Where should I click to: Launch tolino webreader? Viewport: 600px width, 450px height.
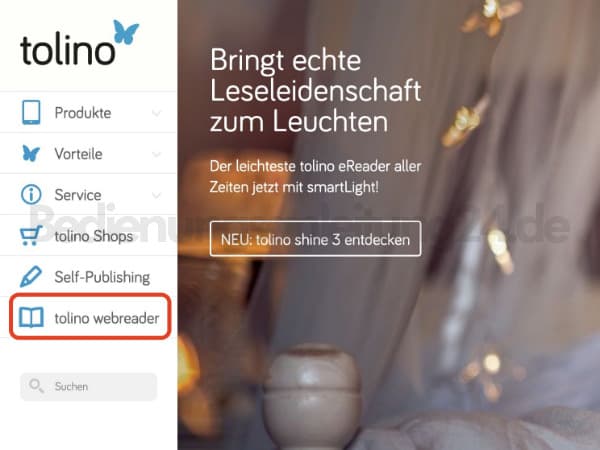[107, 318]
